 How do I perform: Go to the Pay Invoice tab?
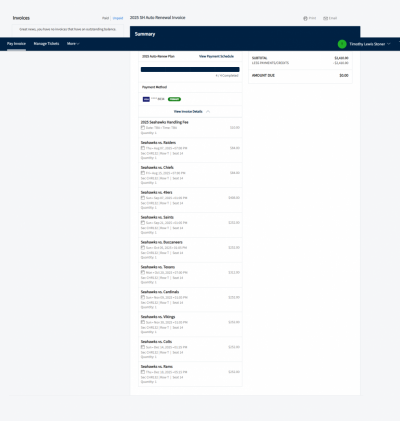coord(16,44)
